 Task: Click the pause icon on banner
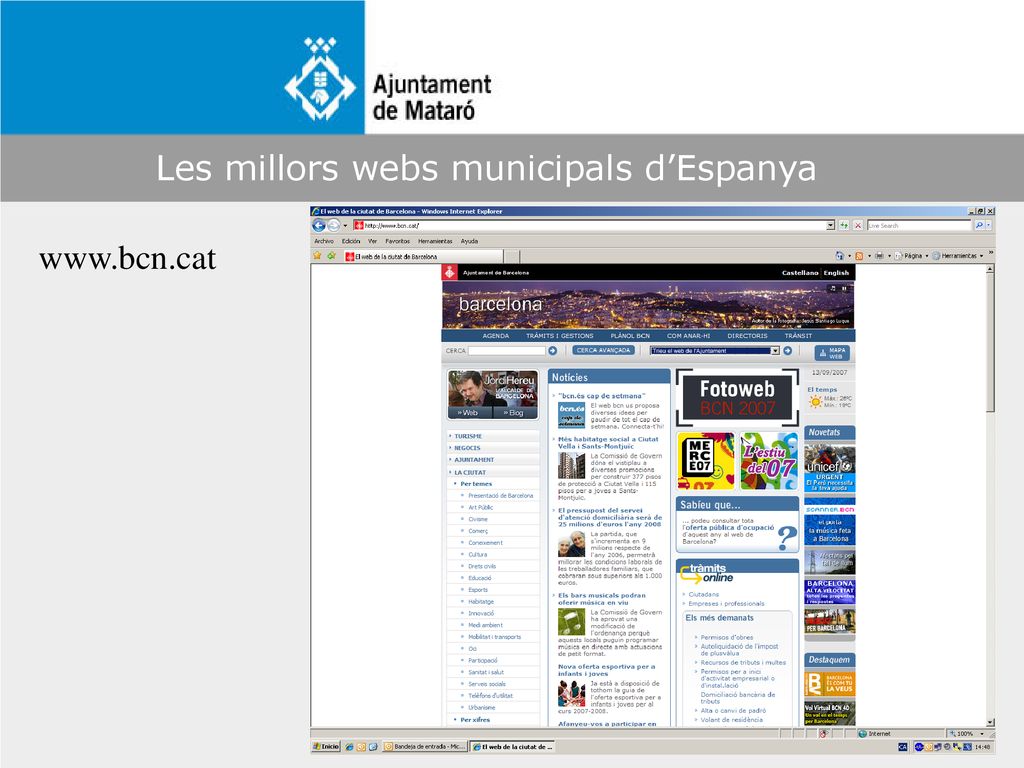(844, 288)
